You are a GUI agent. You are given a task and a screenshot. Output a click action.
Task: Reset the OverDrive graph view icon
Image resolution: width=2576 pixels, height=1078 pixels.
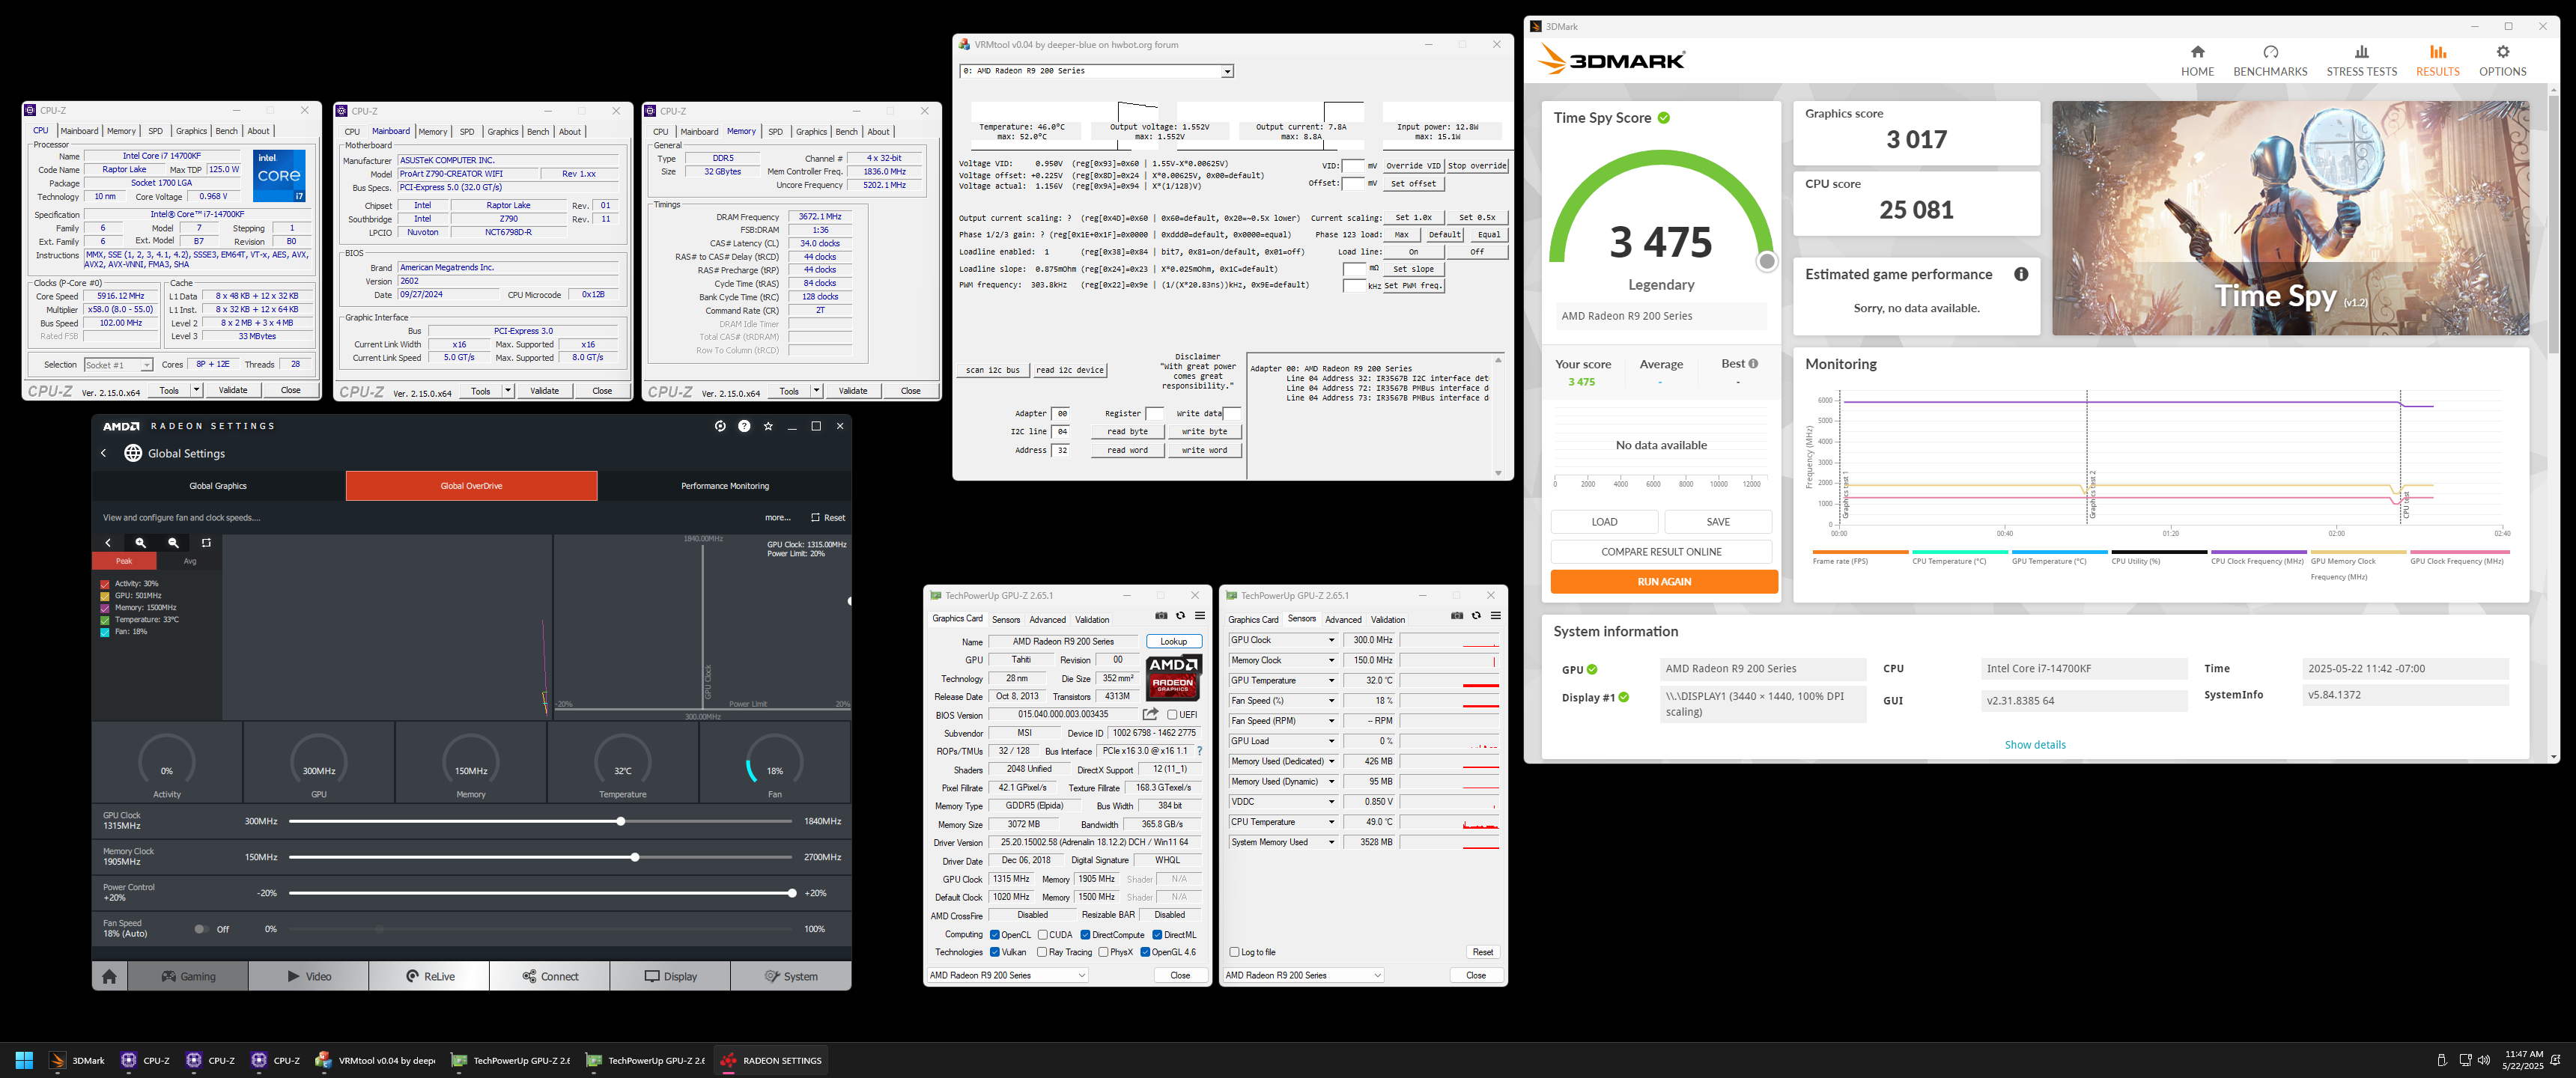(x=206, y=543)
